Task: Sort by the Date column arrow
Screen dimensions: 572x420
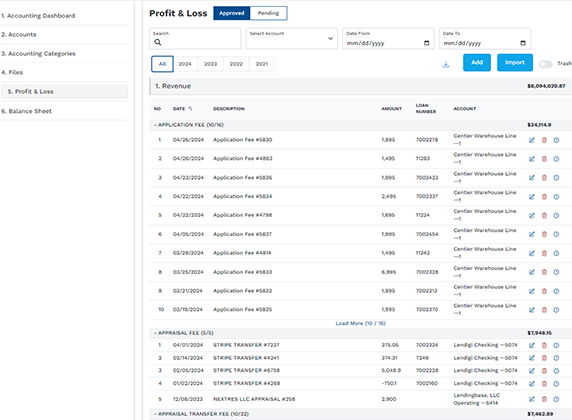Action: [x=190, y=108]
